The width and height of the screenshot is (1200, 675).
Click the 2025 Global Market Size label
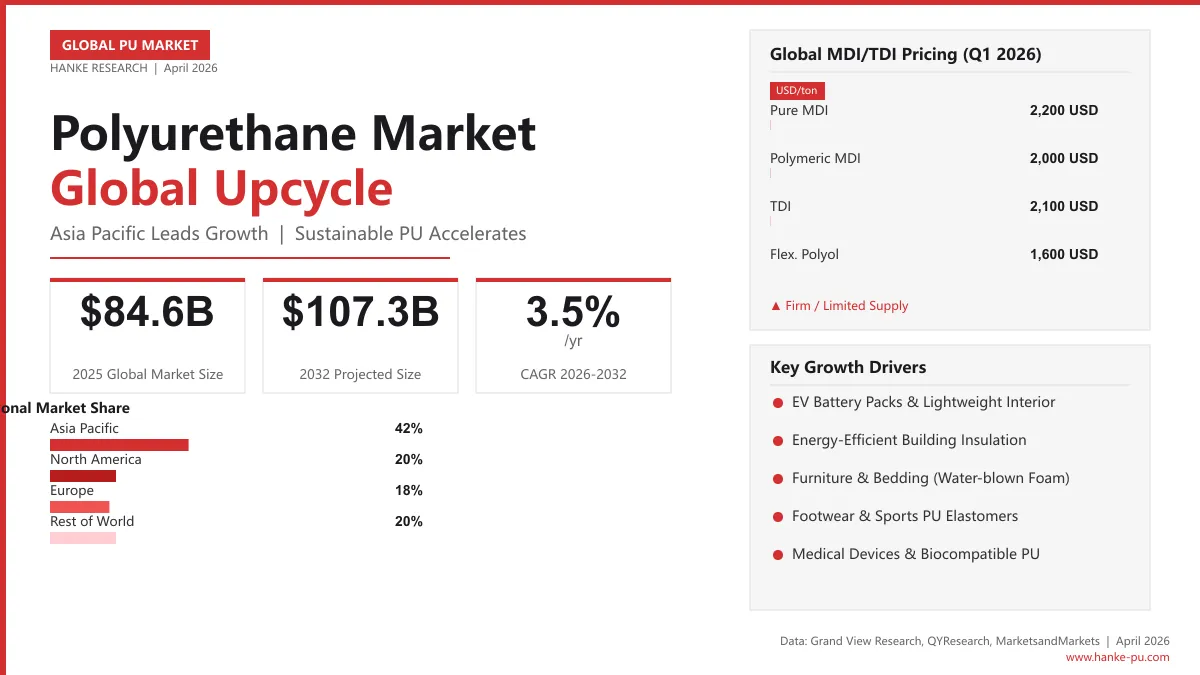tap(147, 374)
